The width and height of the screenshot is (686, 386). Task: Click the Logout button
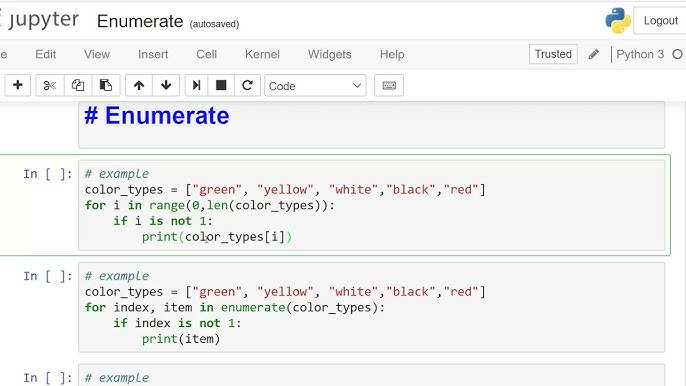pyautogui.click(x=660, y=21)
